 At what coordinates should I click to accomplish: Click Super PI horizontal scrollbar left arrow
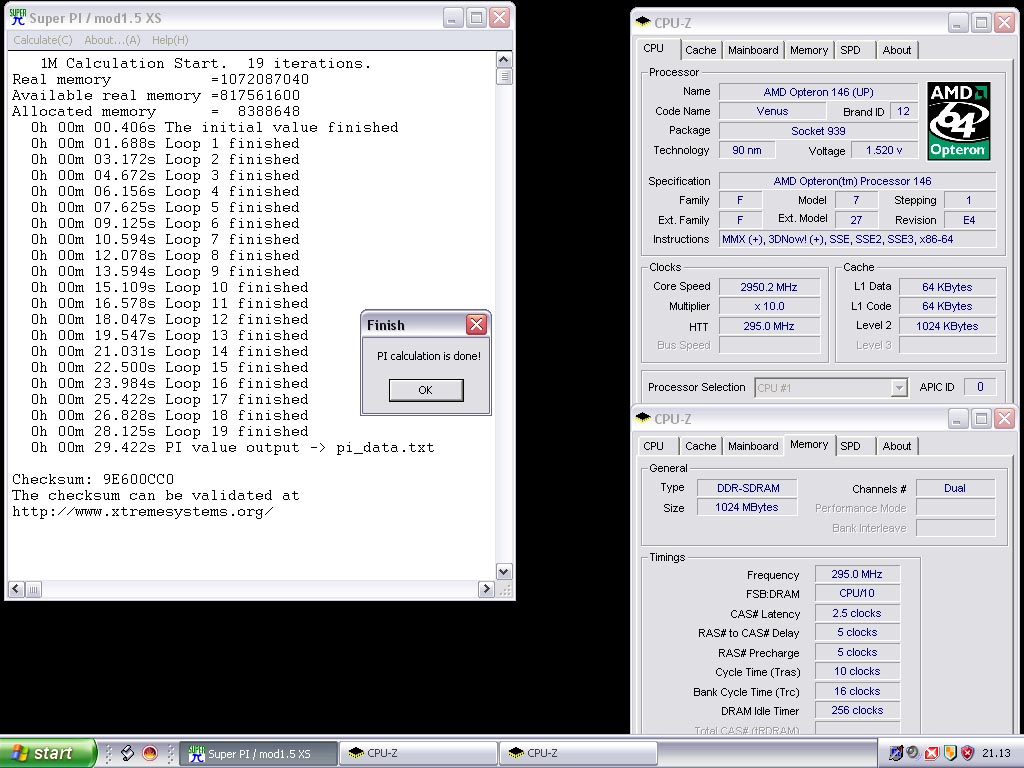point(16,589)
